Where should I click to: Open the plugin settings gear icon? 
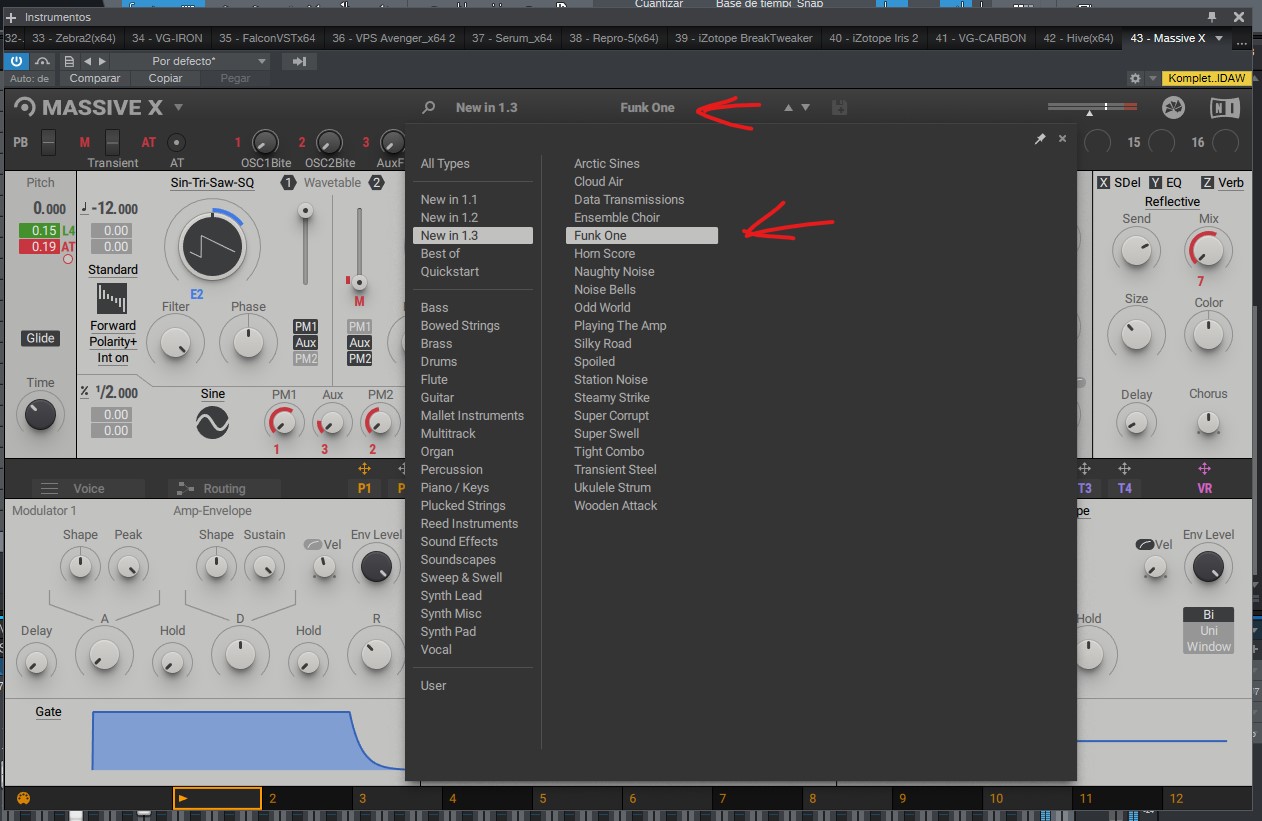coord(1134,78)
